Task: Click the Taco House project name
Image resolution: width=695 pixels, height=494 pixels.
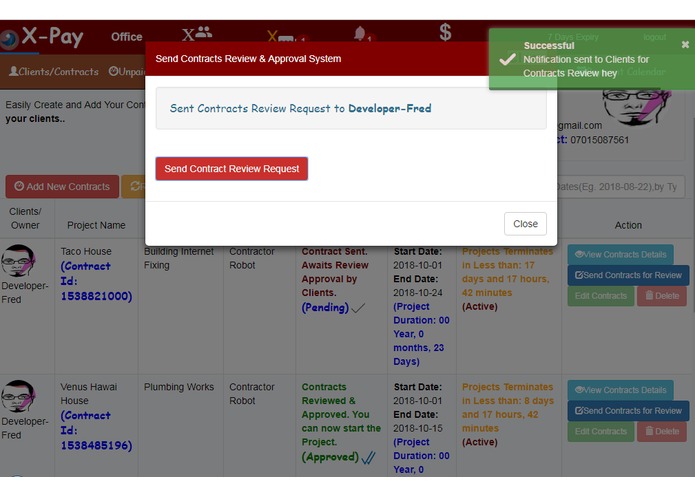Action: 86,251
